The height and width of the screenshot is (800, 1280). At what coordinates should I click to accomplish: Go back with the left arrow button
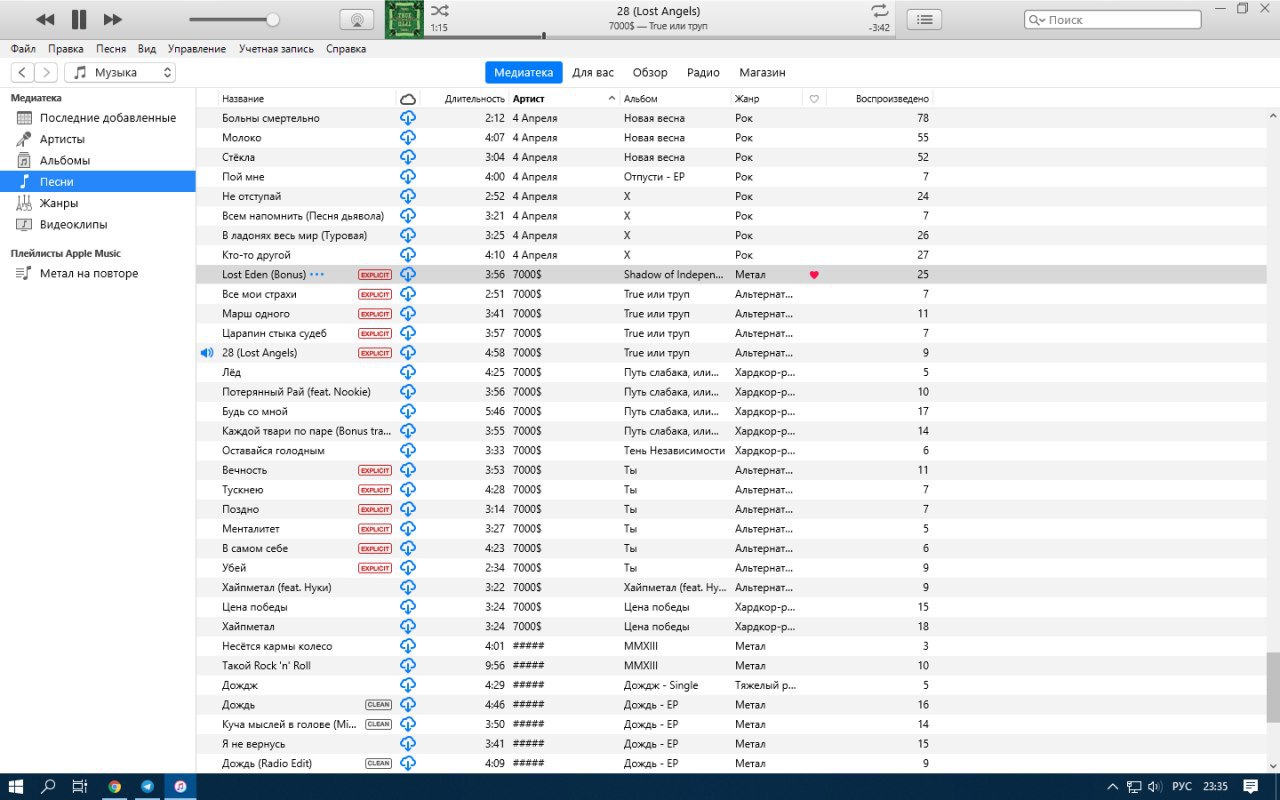[x=22, y=72]
